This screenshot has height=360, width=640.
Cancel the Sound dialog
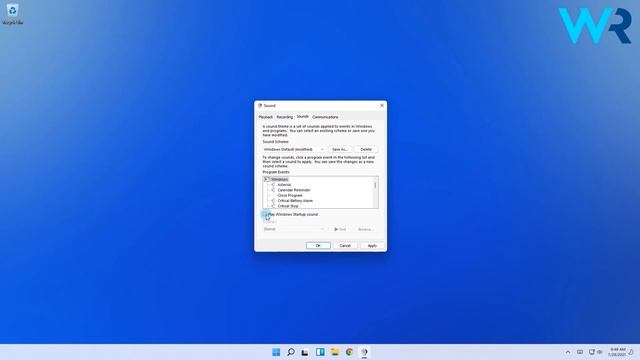click(345, 245)
